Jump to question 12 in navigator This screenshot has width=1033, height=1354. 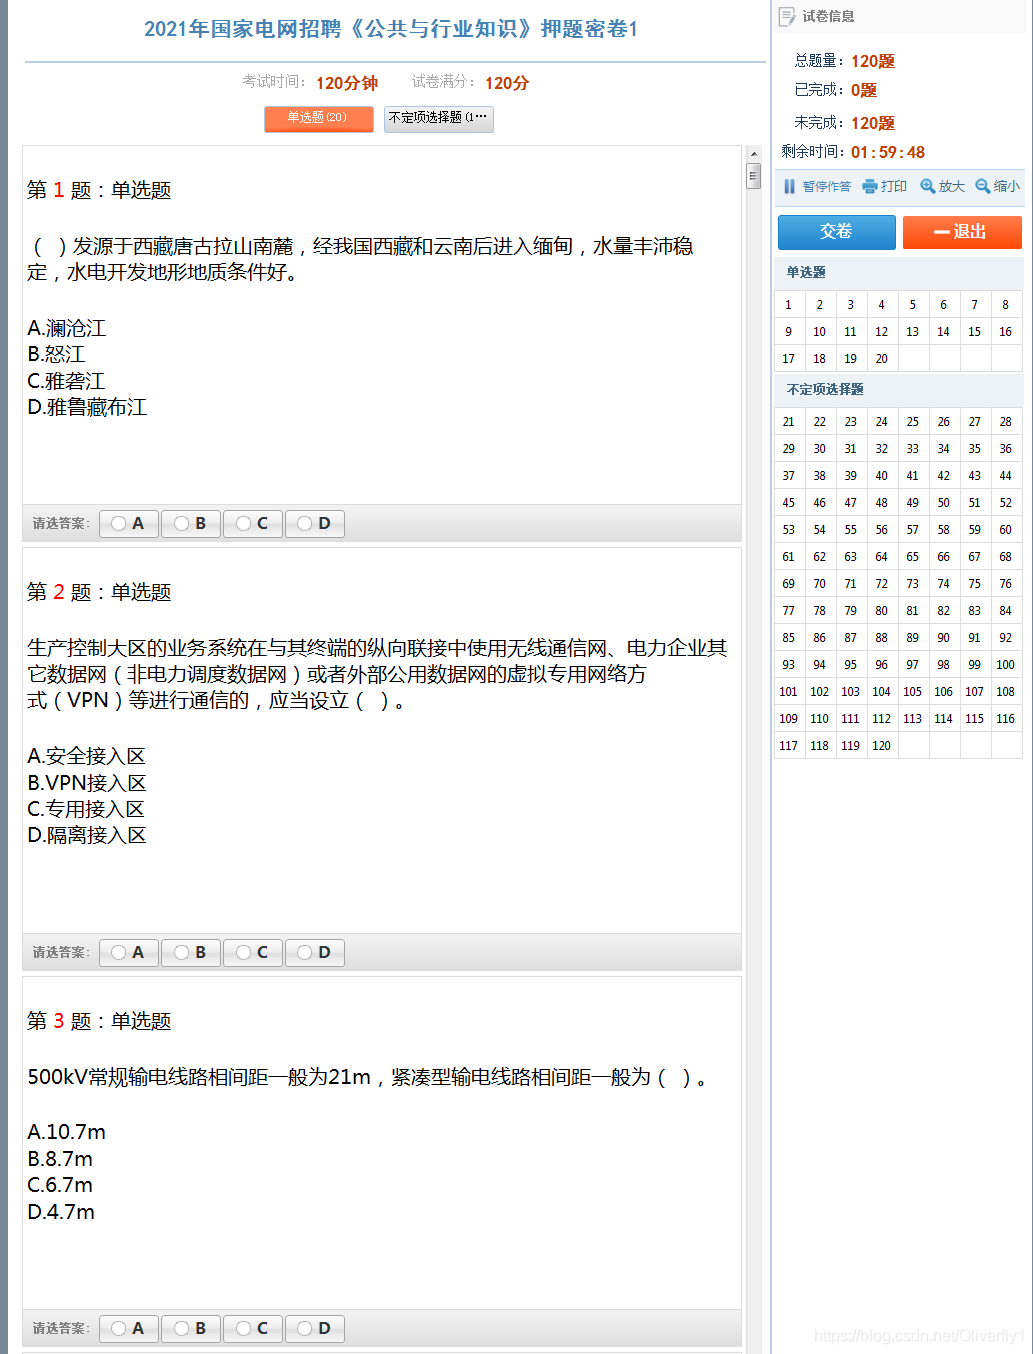[x=881, y=332]
